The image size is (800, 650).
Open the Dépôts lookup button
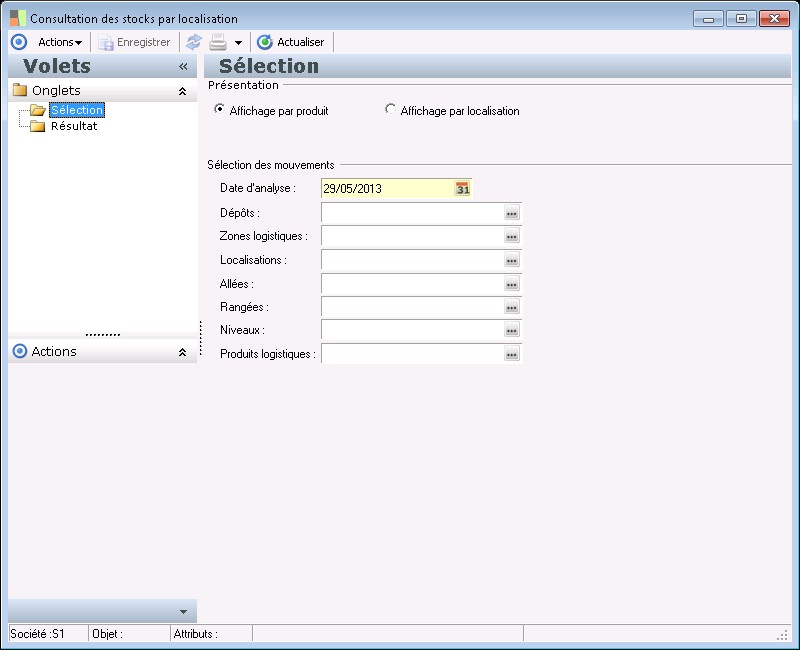[512, 213]
